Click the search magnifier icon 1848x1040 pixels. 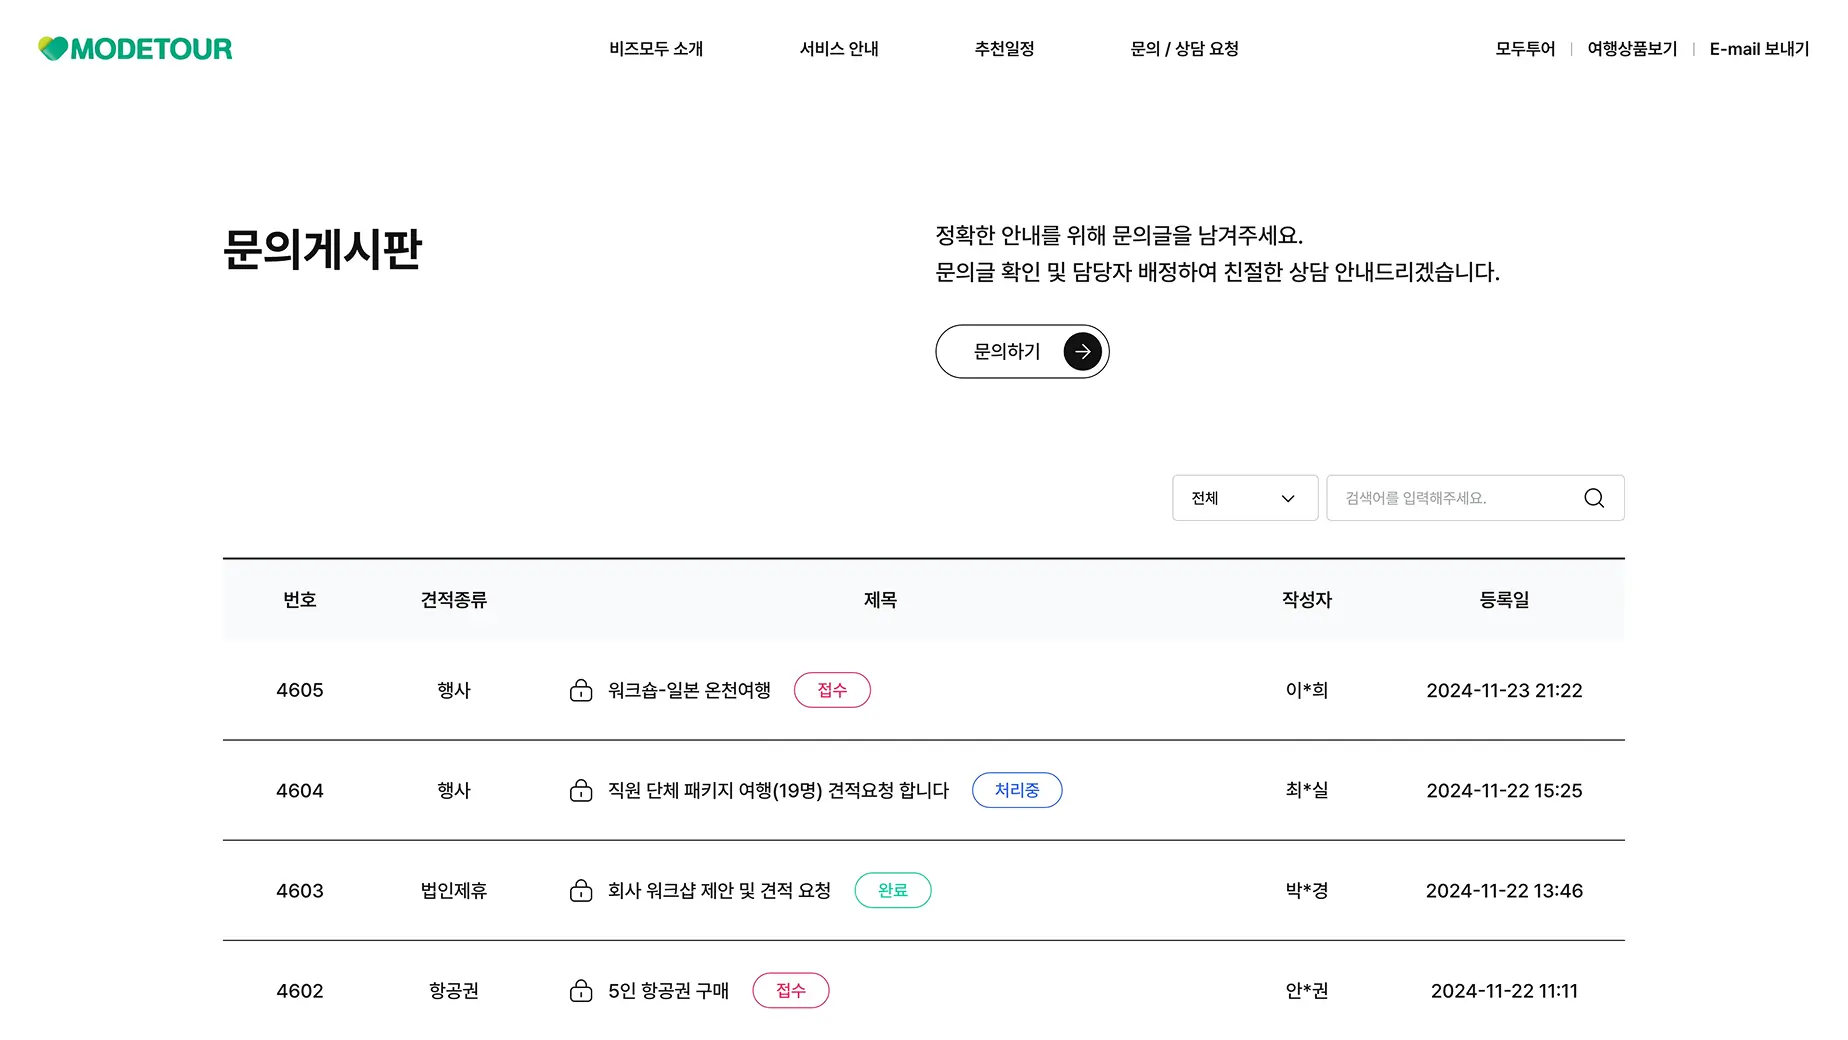coord(1593,498)
